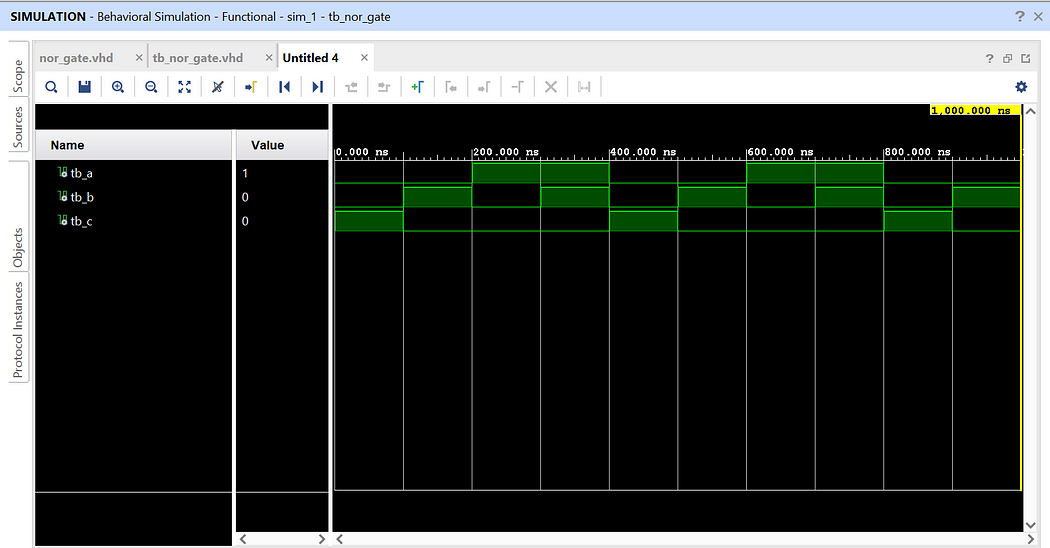Screen dimensions: 1050x548
Task: Open the help question mark in the tab bar
Action: pos(990,58)
